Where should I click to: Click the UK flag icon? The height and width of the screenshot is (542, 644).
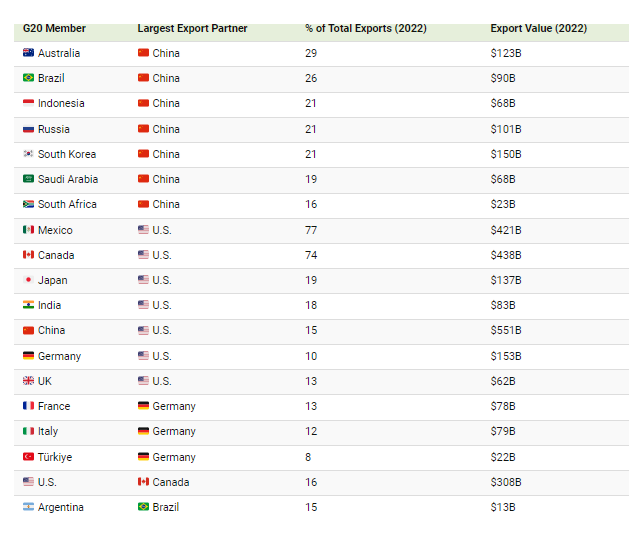click(x=28, y=381)
